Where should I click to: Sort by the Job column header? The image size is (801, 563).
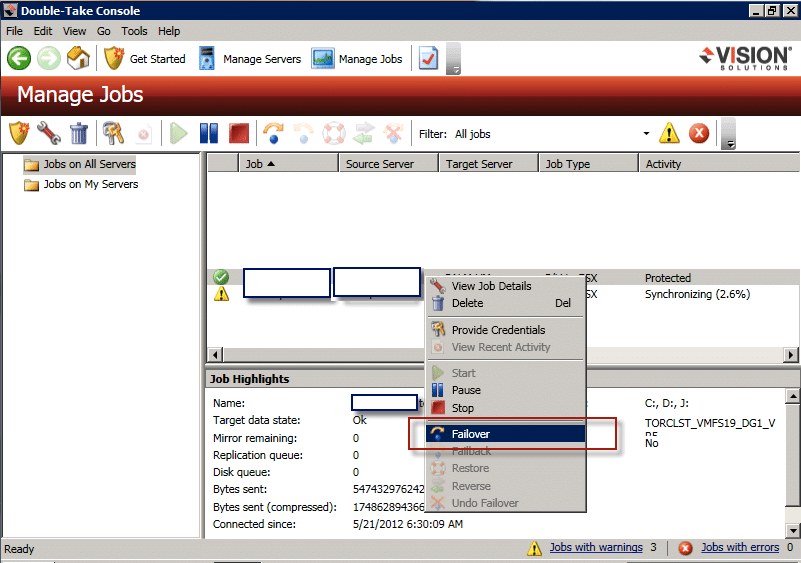click(289, 163)
